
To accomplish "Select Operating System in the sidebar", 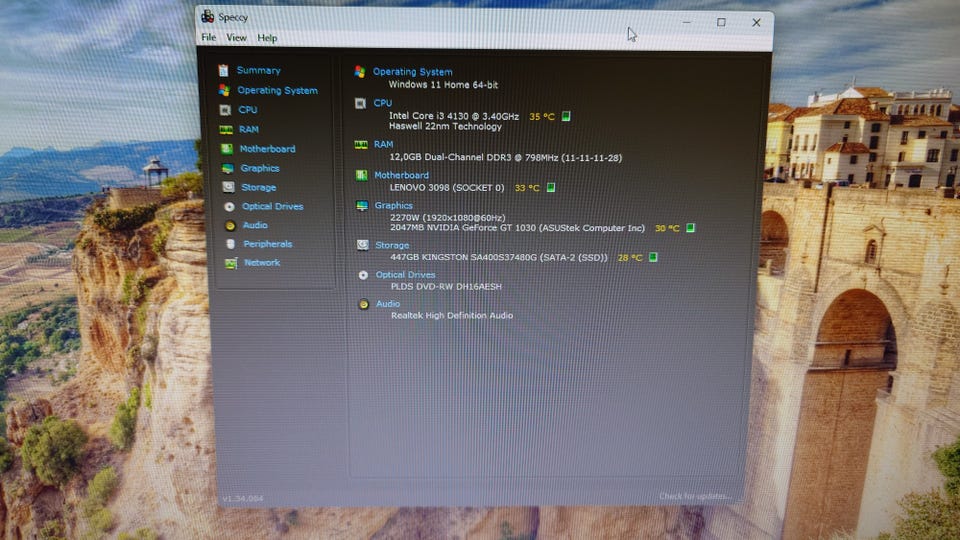I will [277, 91].
